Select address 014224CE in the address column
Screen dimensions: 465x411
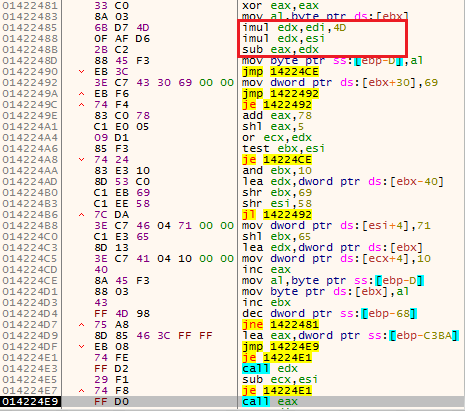(x=30, y=281)
